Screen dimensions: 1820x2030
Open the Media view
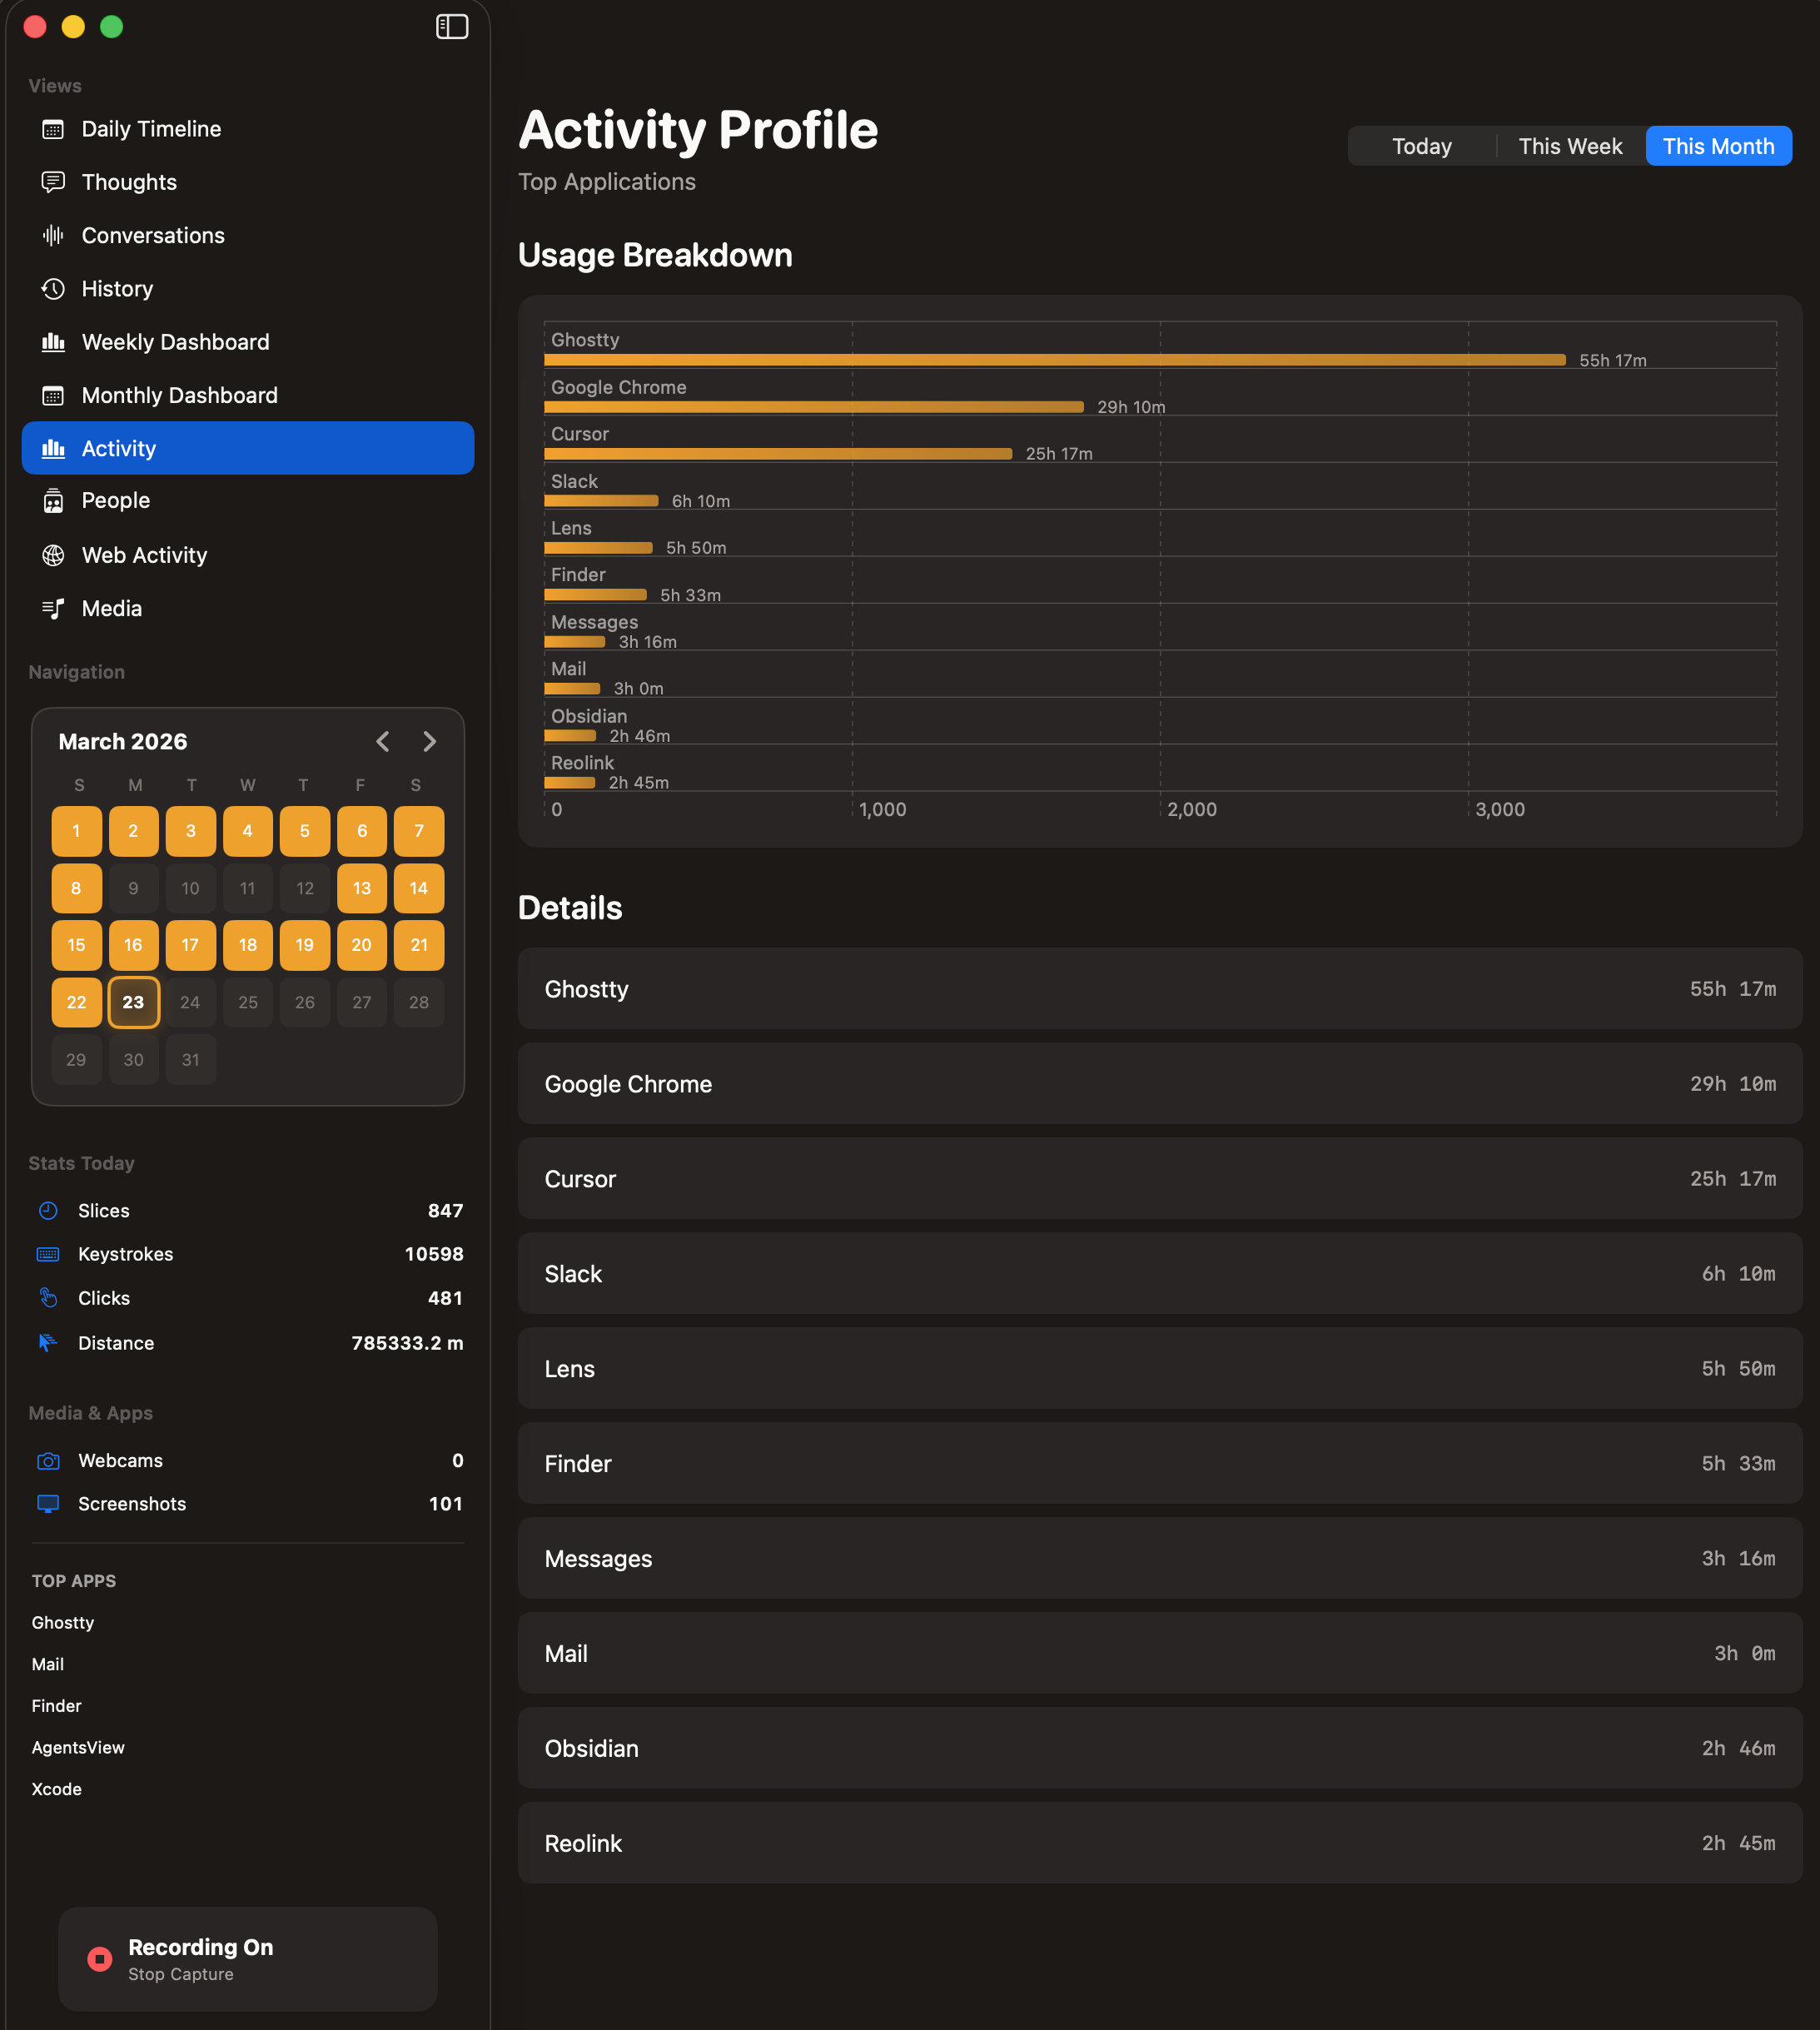coord(110,608)
